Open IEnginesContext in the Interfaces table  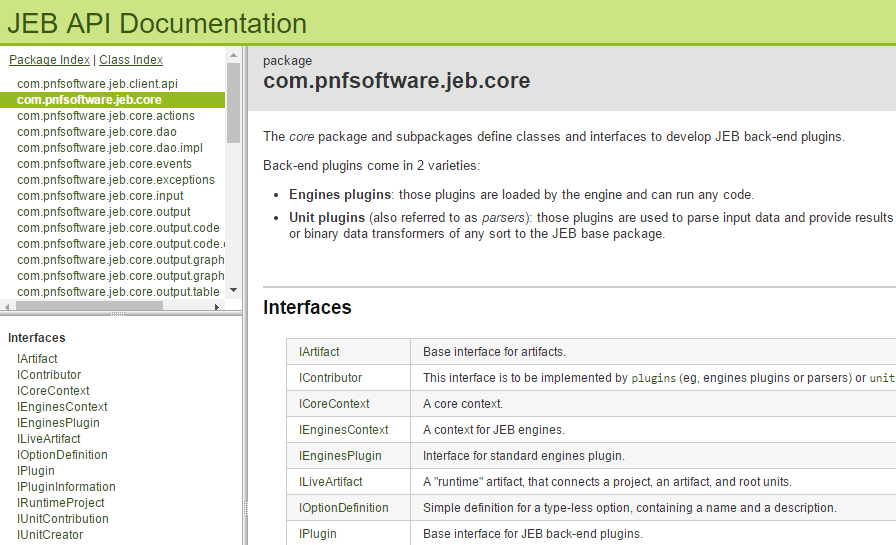point(343,430)
